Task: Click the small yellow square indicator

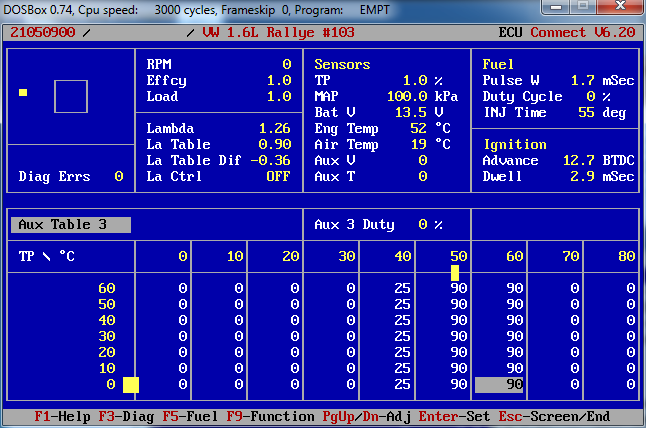Action: click(23, 93)
